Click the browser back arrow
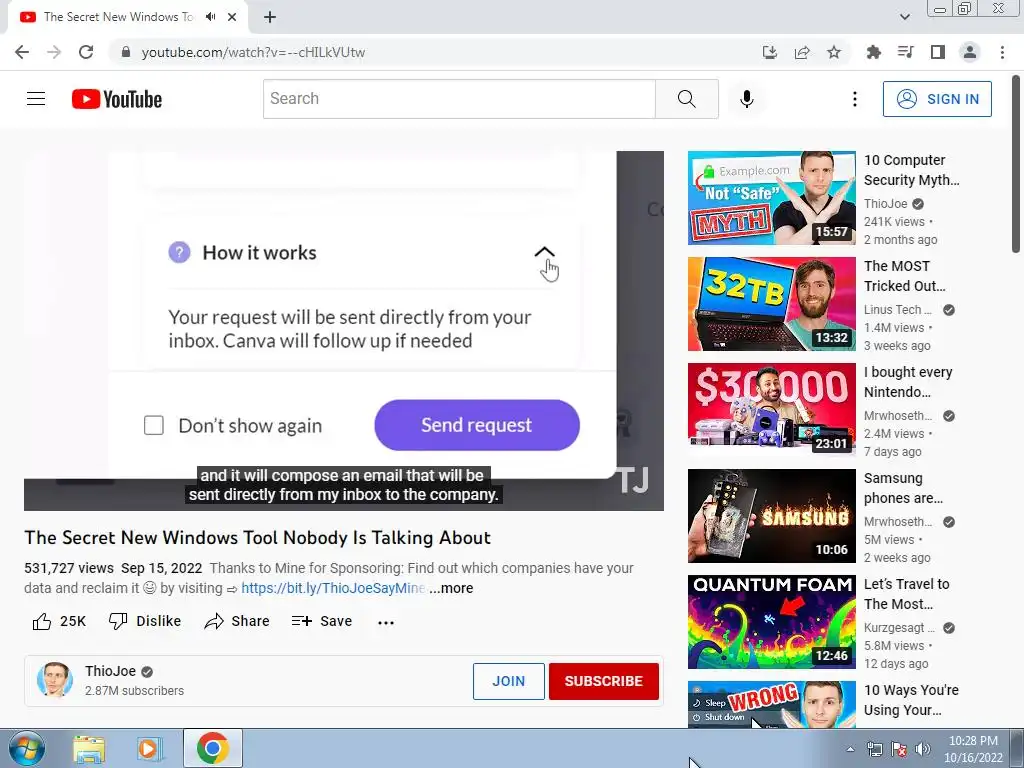The width and height of the screenshot is (1024, 768). coord(22,52)
